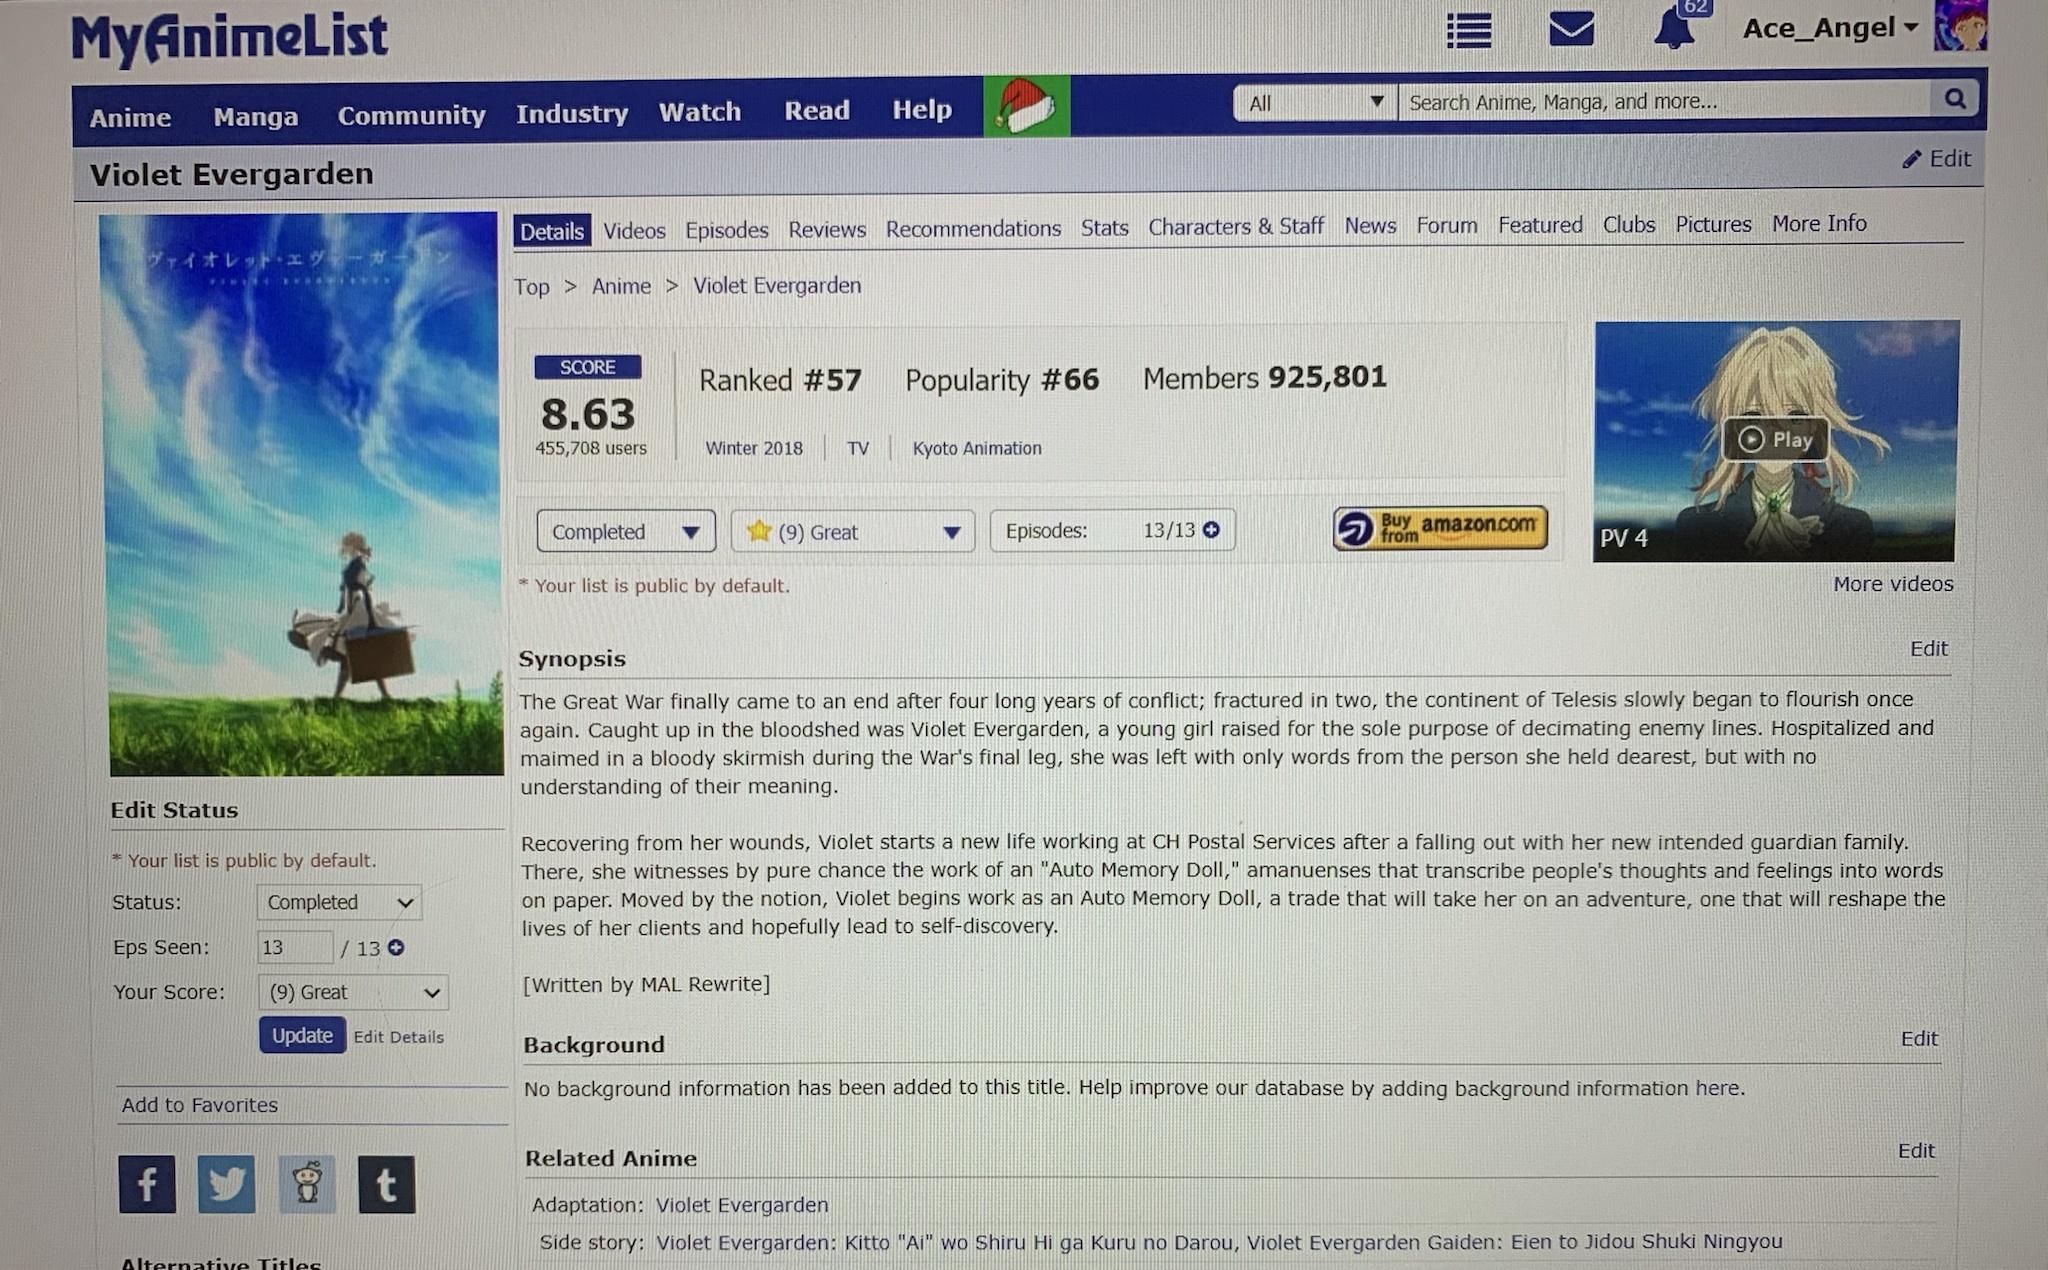This screenshot has width=2048, height=1270.
Task: Open the notifications bell icon
Action: tap(1674, 27)
